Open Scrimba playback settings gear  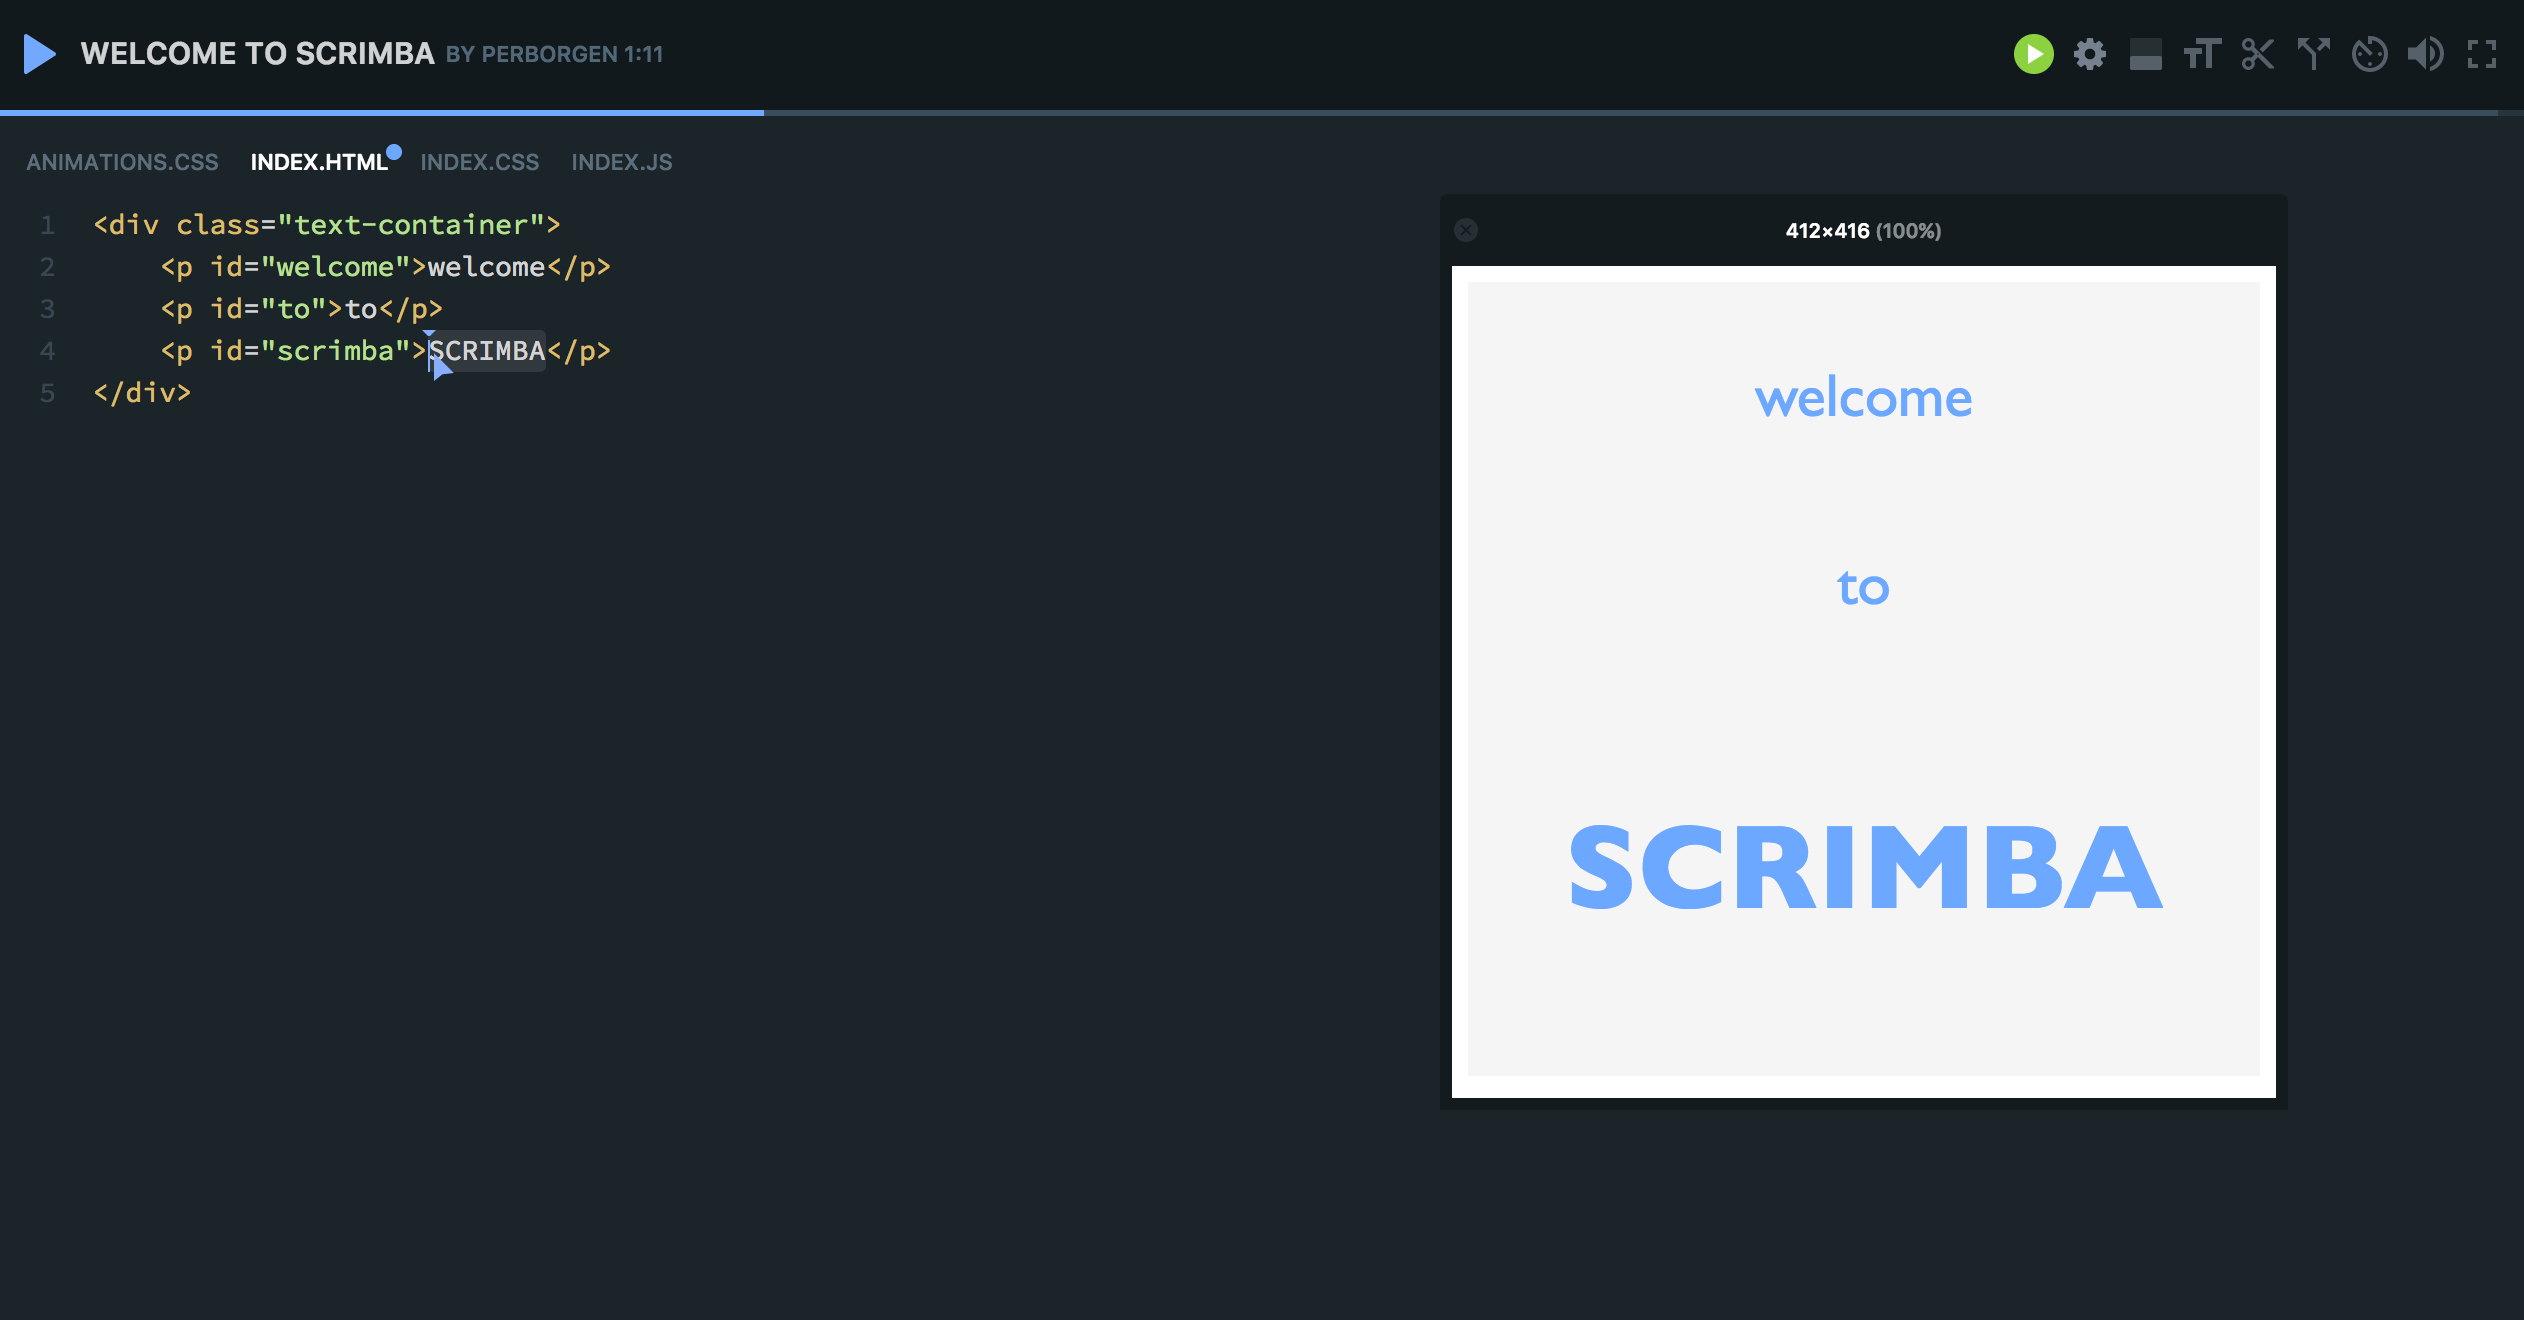coord(2089,54)
